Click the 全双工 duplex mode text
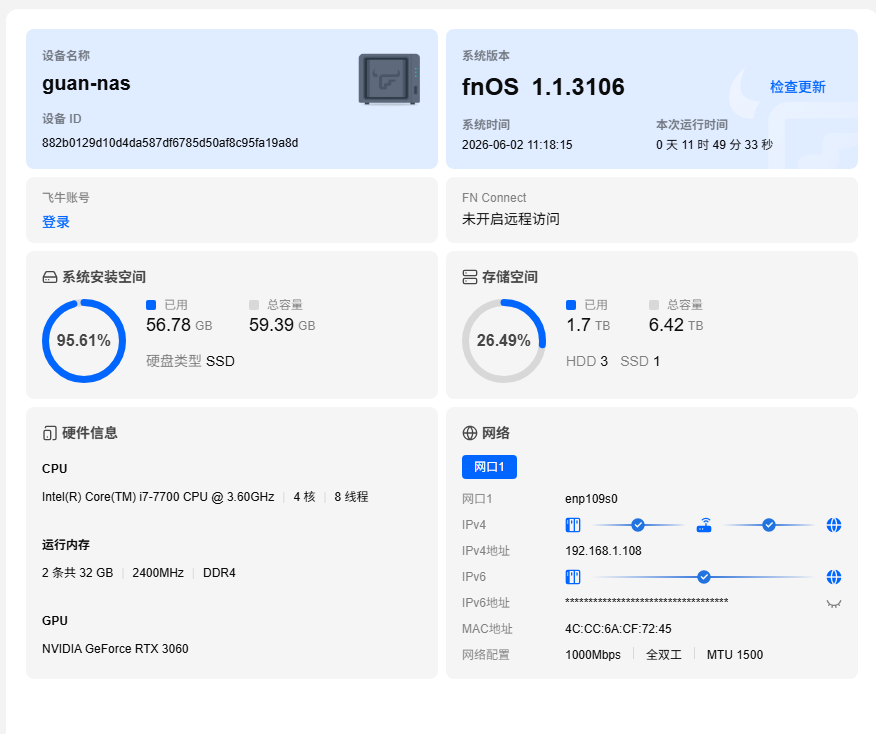876x734 pixels. (664, 655)
